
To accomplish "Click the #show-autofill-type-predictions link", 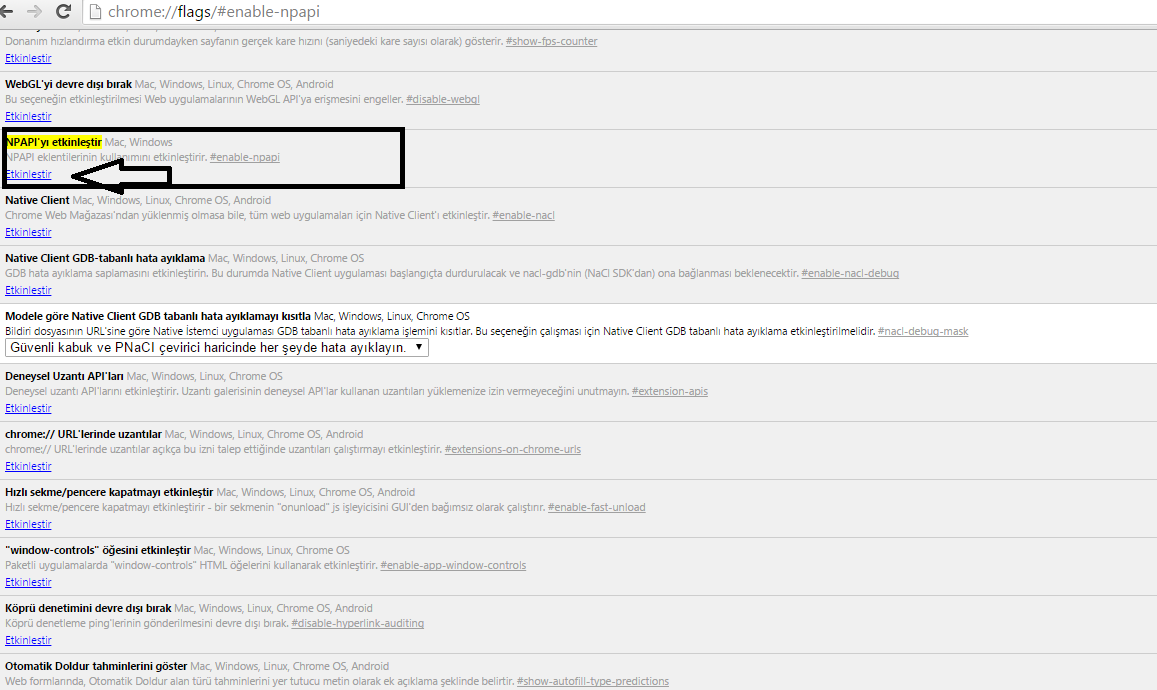I will click(593, 681).
